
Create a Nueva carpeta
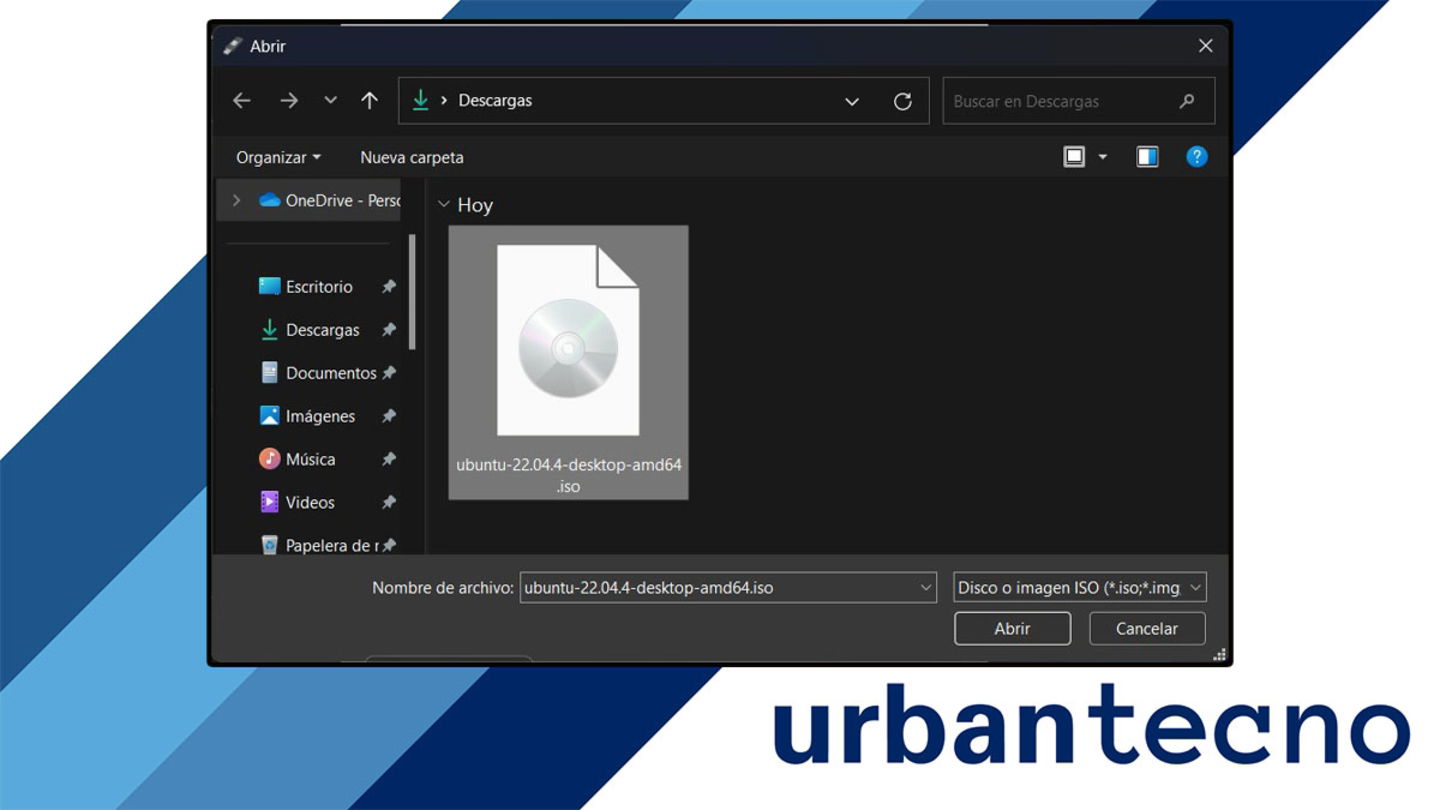coord(412,157)
